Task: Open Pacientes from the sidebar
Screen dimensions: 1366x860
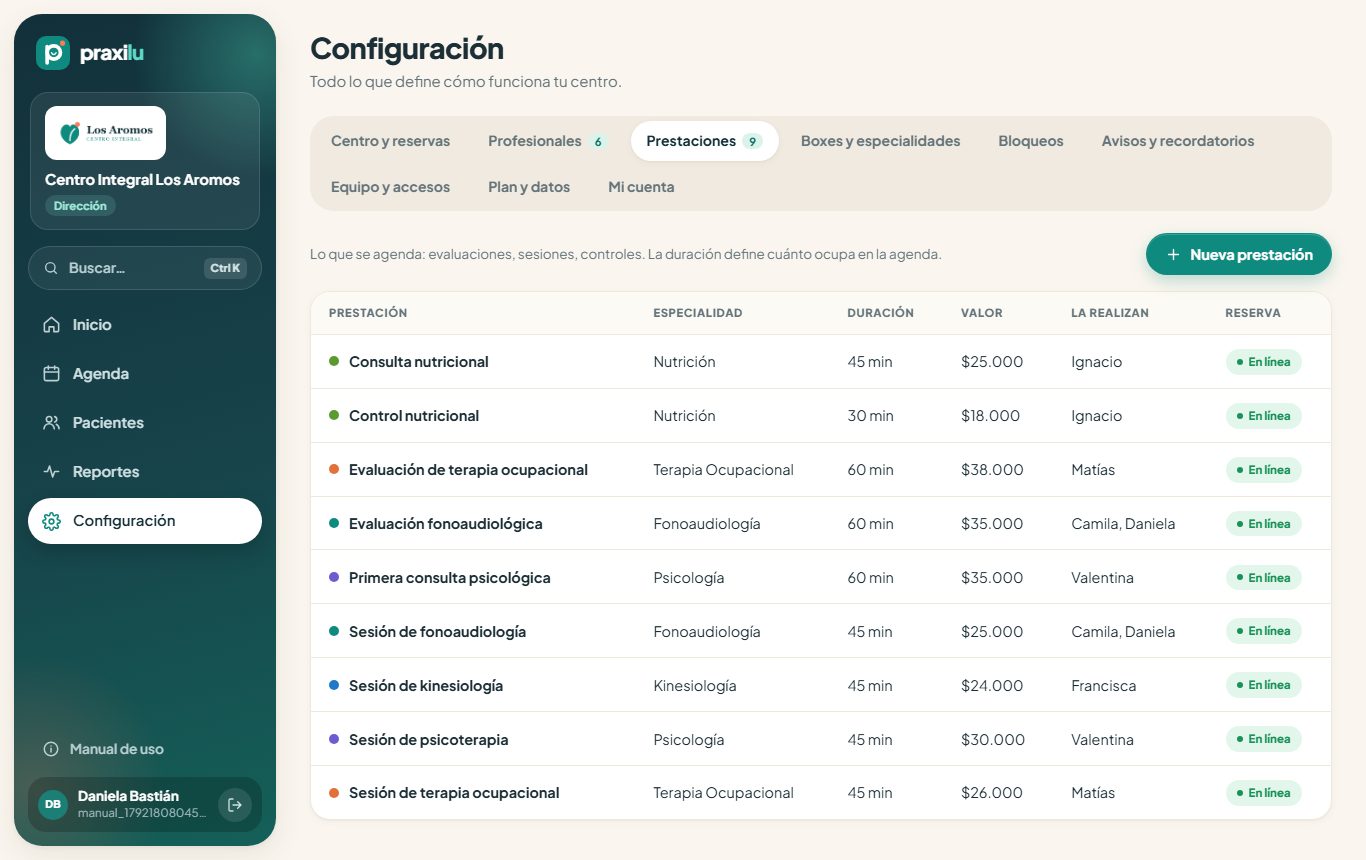Action: [x=145, y=423]
